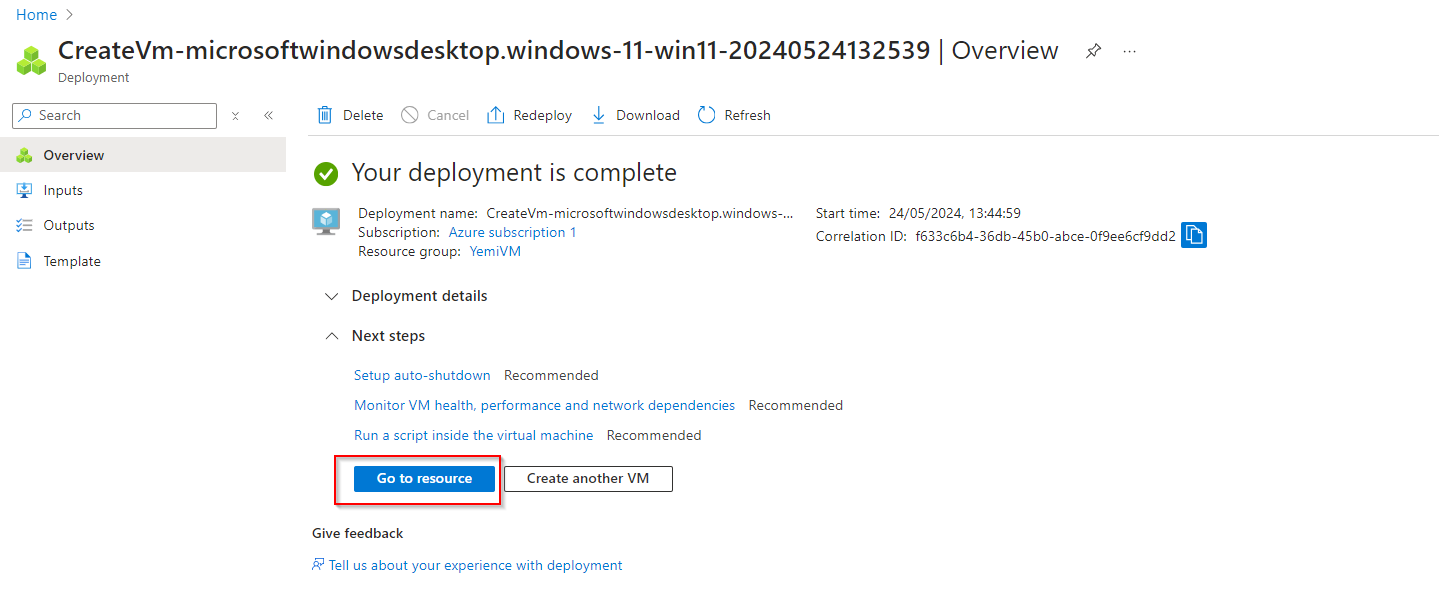Click the Cancel circle icon
This screenshot has height=608, width=1439.
click(x=410, y=115)
